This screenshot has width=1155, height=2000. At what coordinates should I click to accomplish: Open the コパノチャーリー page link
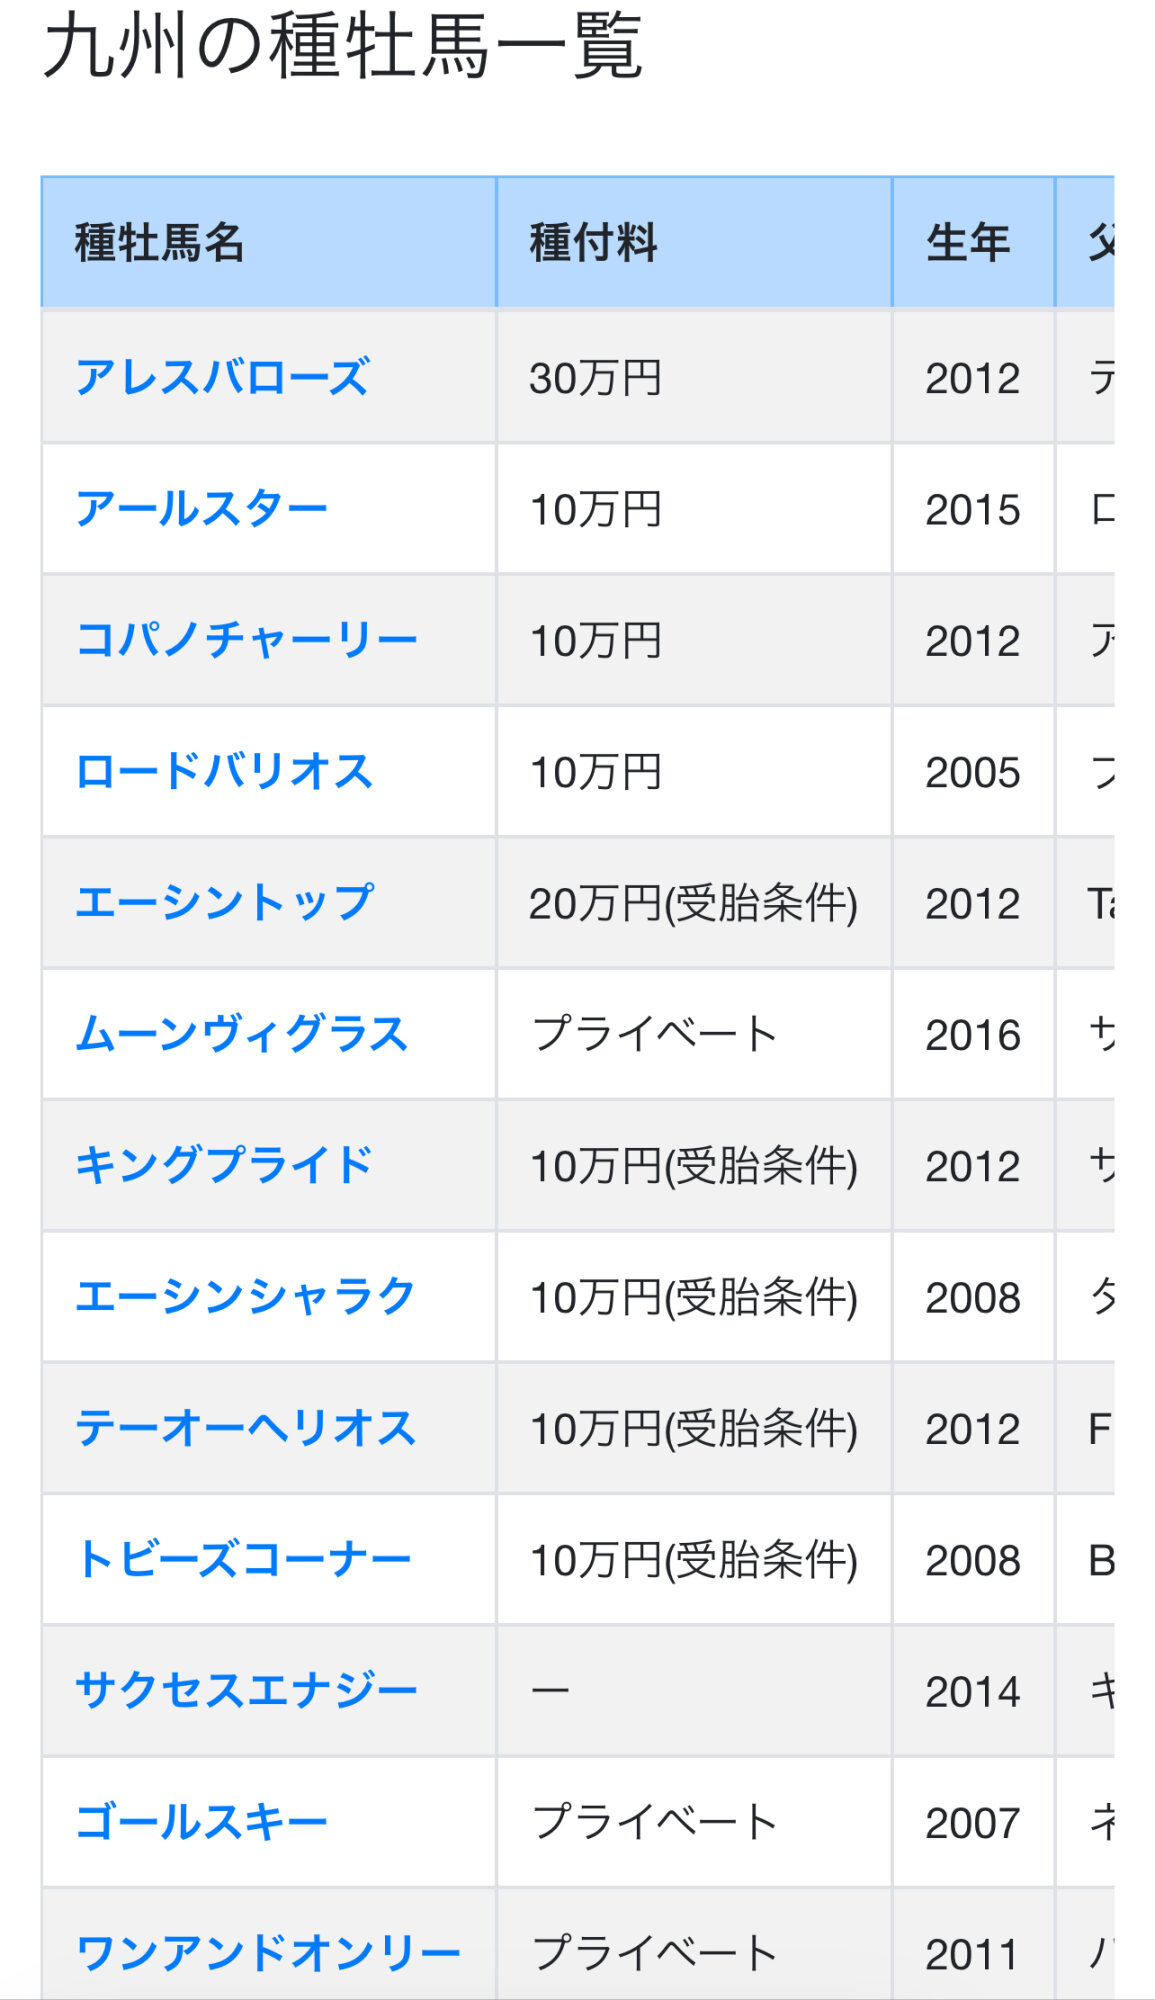click(246, 640)
